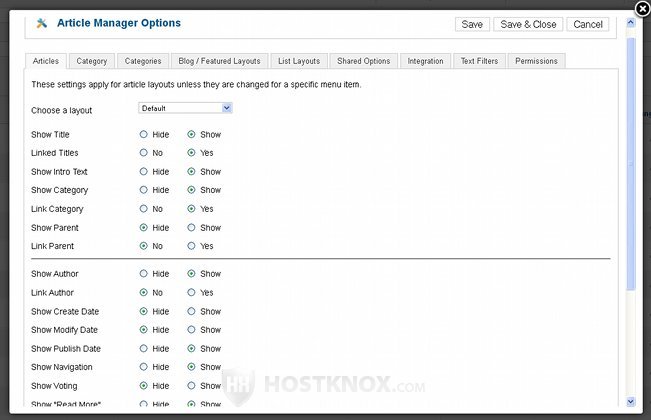This screenshot has height=420, width=651.
Task: Click the Save & Close button
Action: tap(529, 24)
